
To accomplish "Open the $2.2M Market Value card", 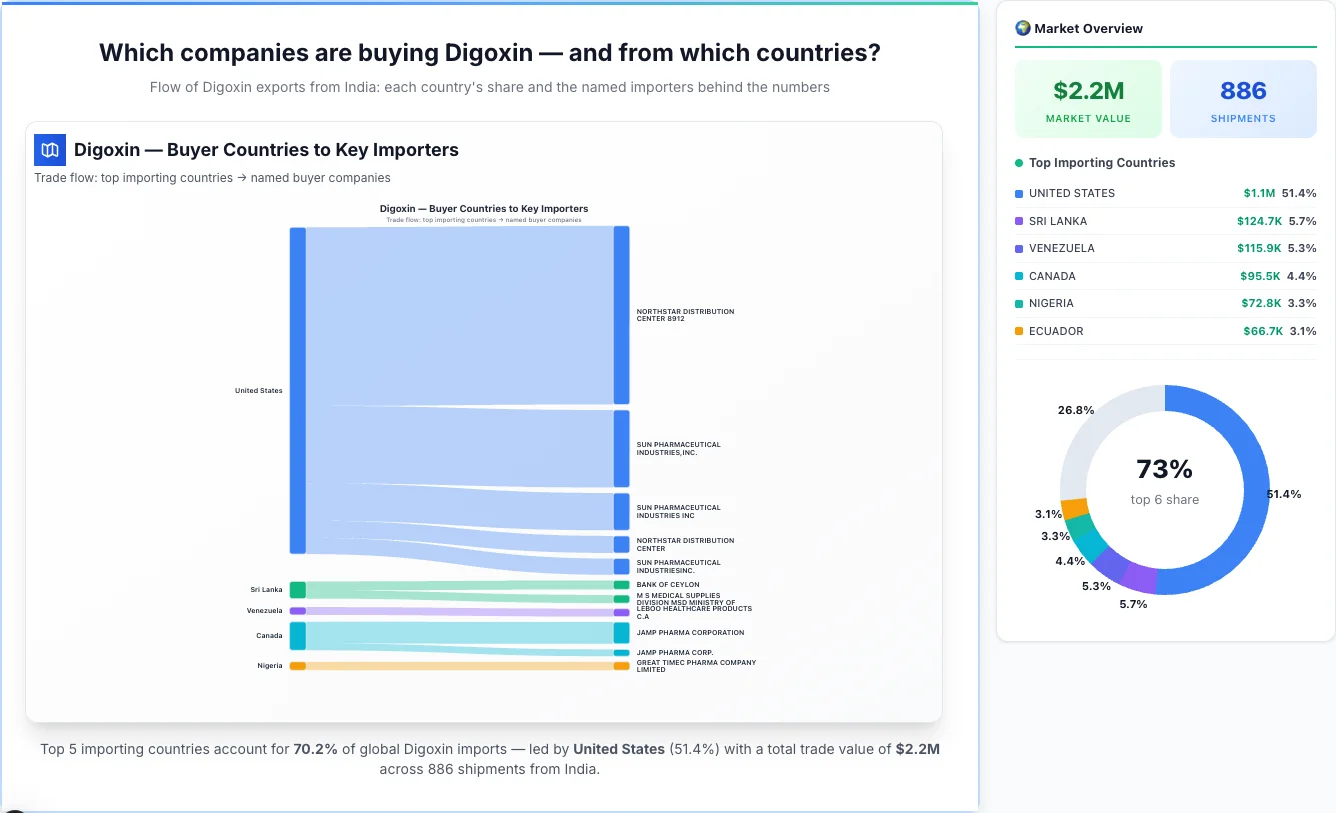I will (1088, 98).
